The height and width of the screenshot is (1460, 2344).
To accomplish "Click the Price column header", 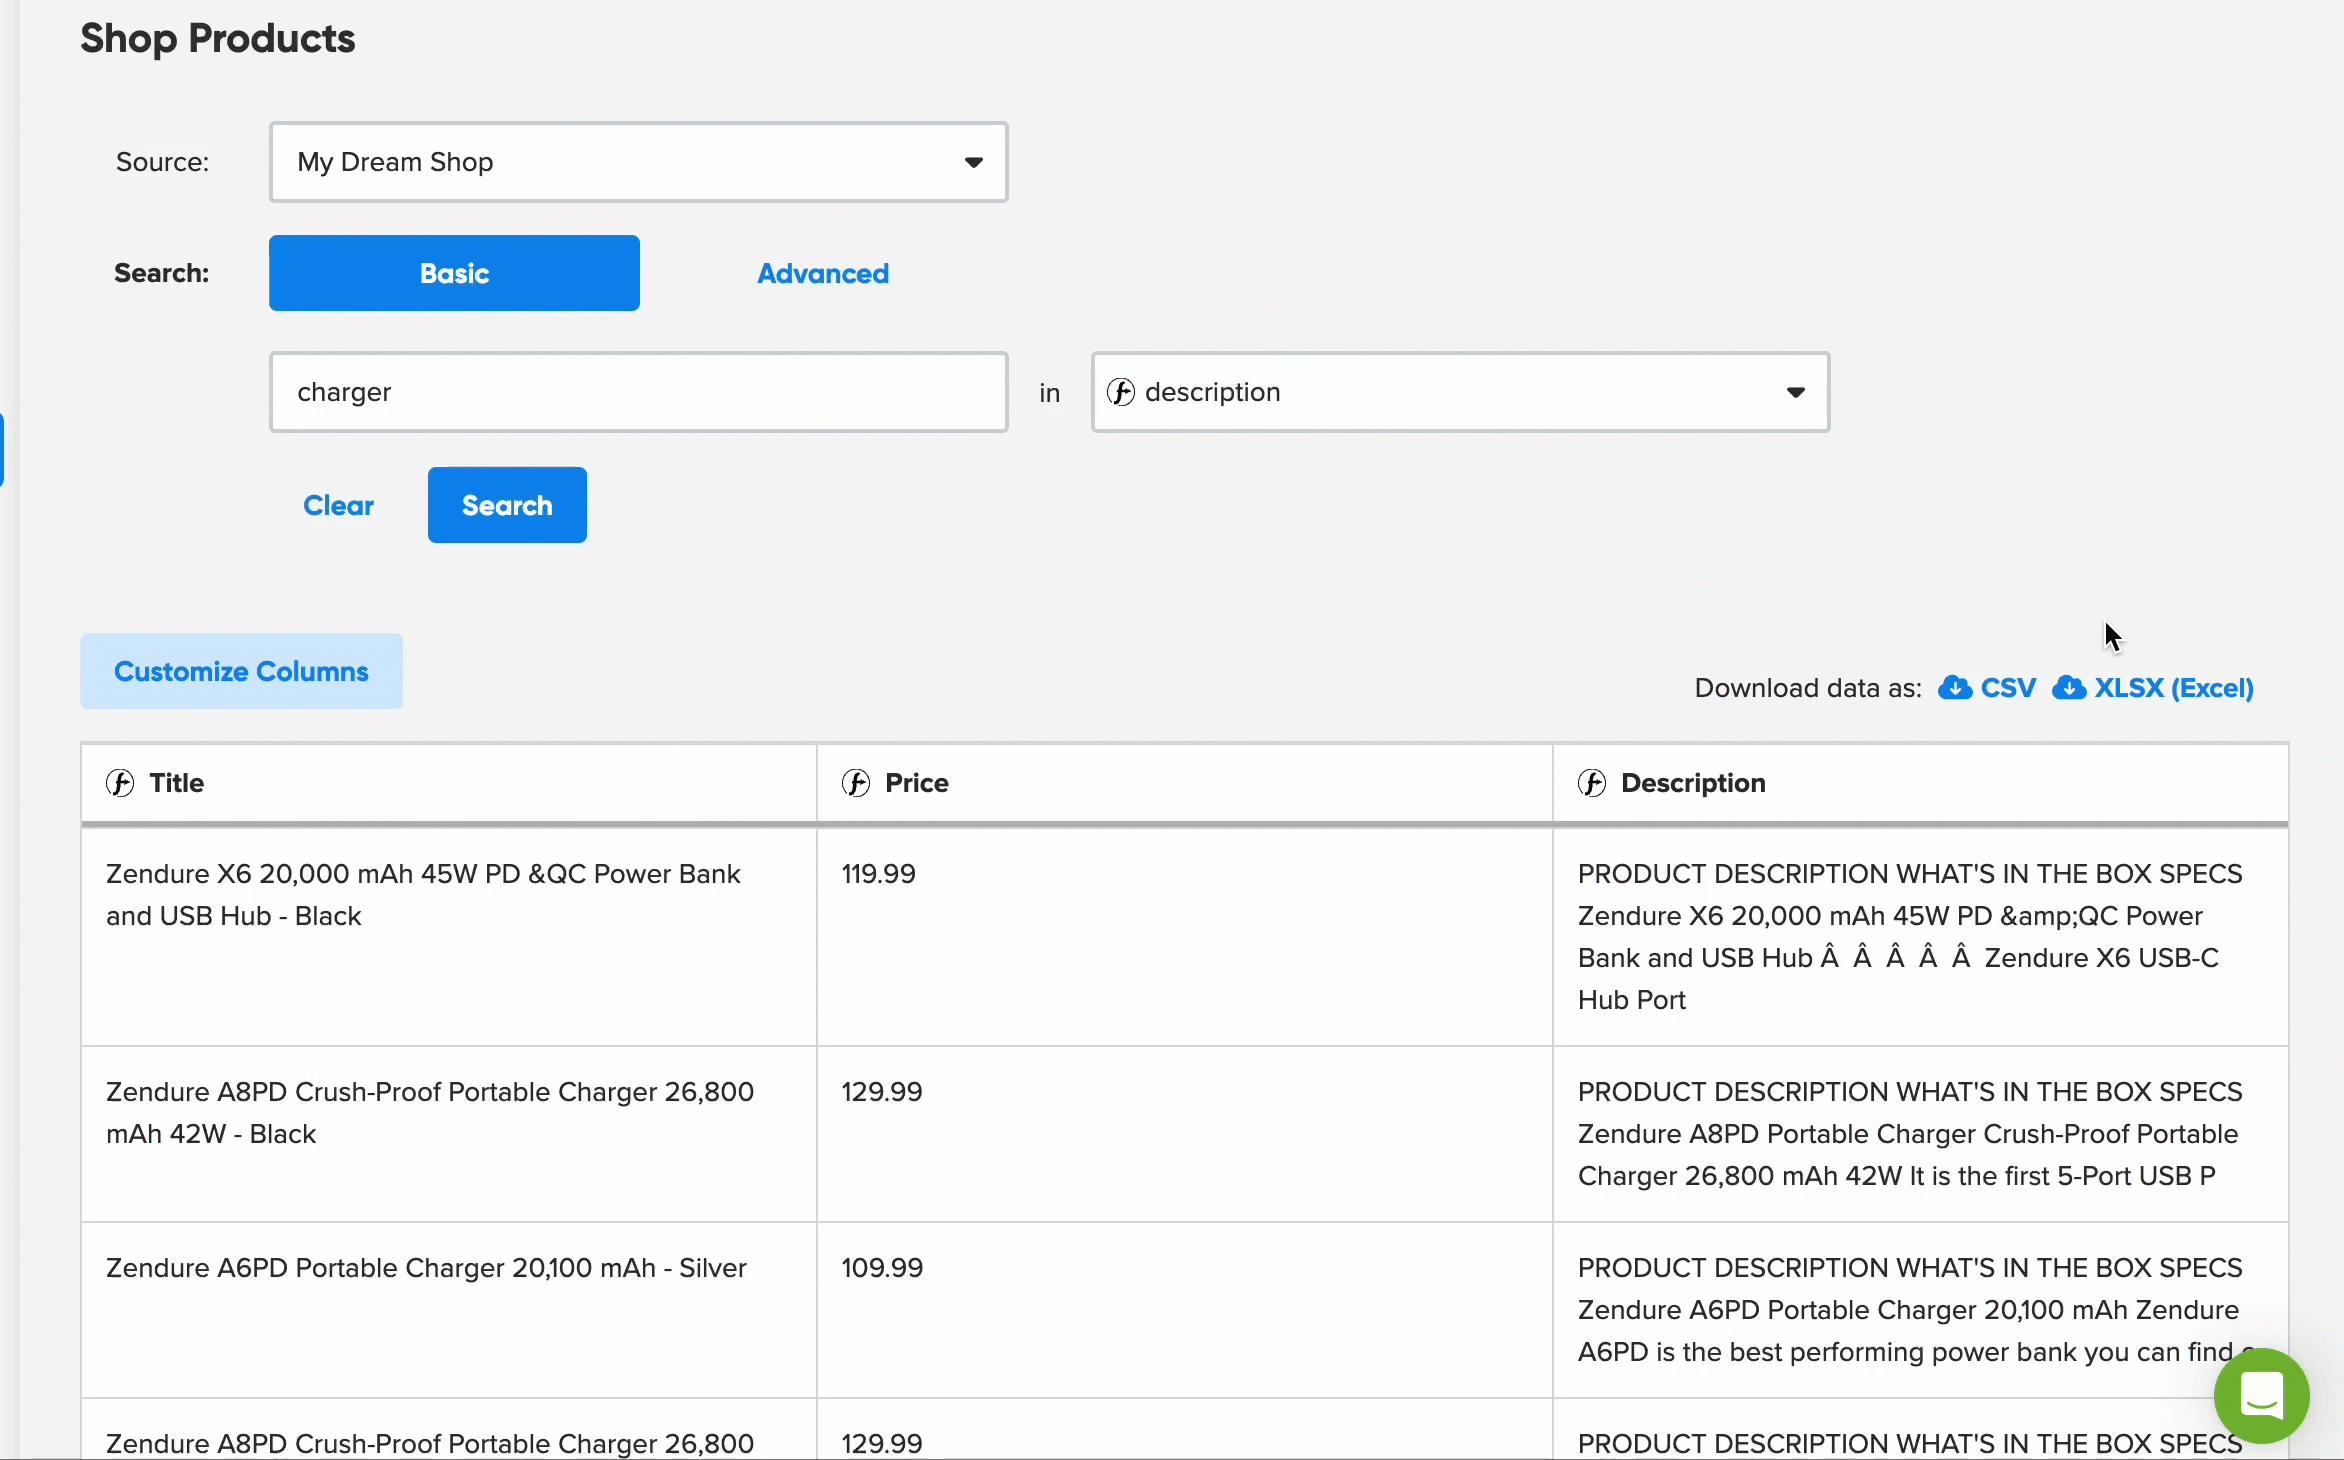I will click(x=1185, y=783).
